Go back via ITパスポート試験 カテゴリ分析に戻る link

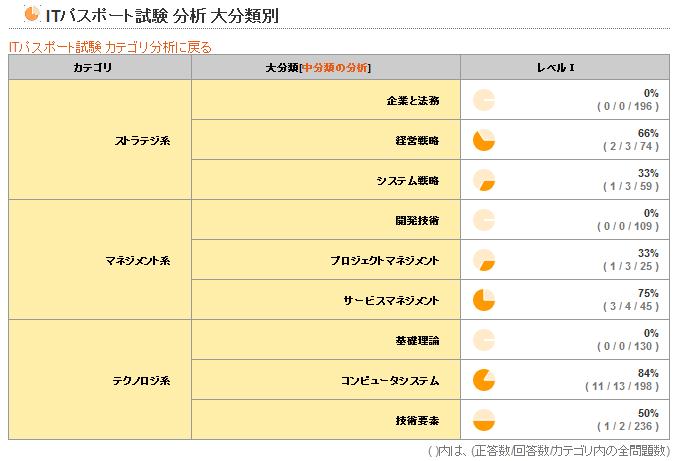tap(110, 47)
